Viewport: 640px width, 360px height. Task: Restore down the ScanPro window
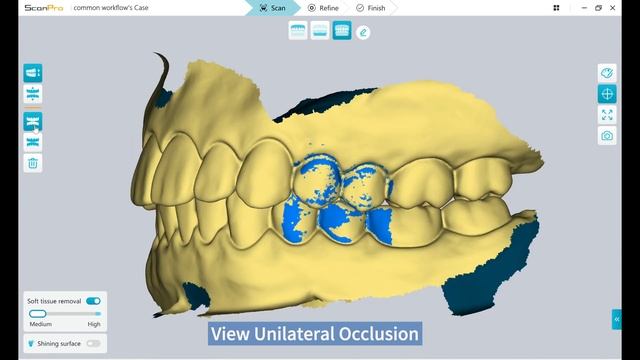(x=598, y=8)
